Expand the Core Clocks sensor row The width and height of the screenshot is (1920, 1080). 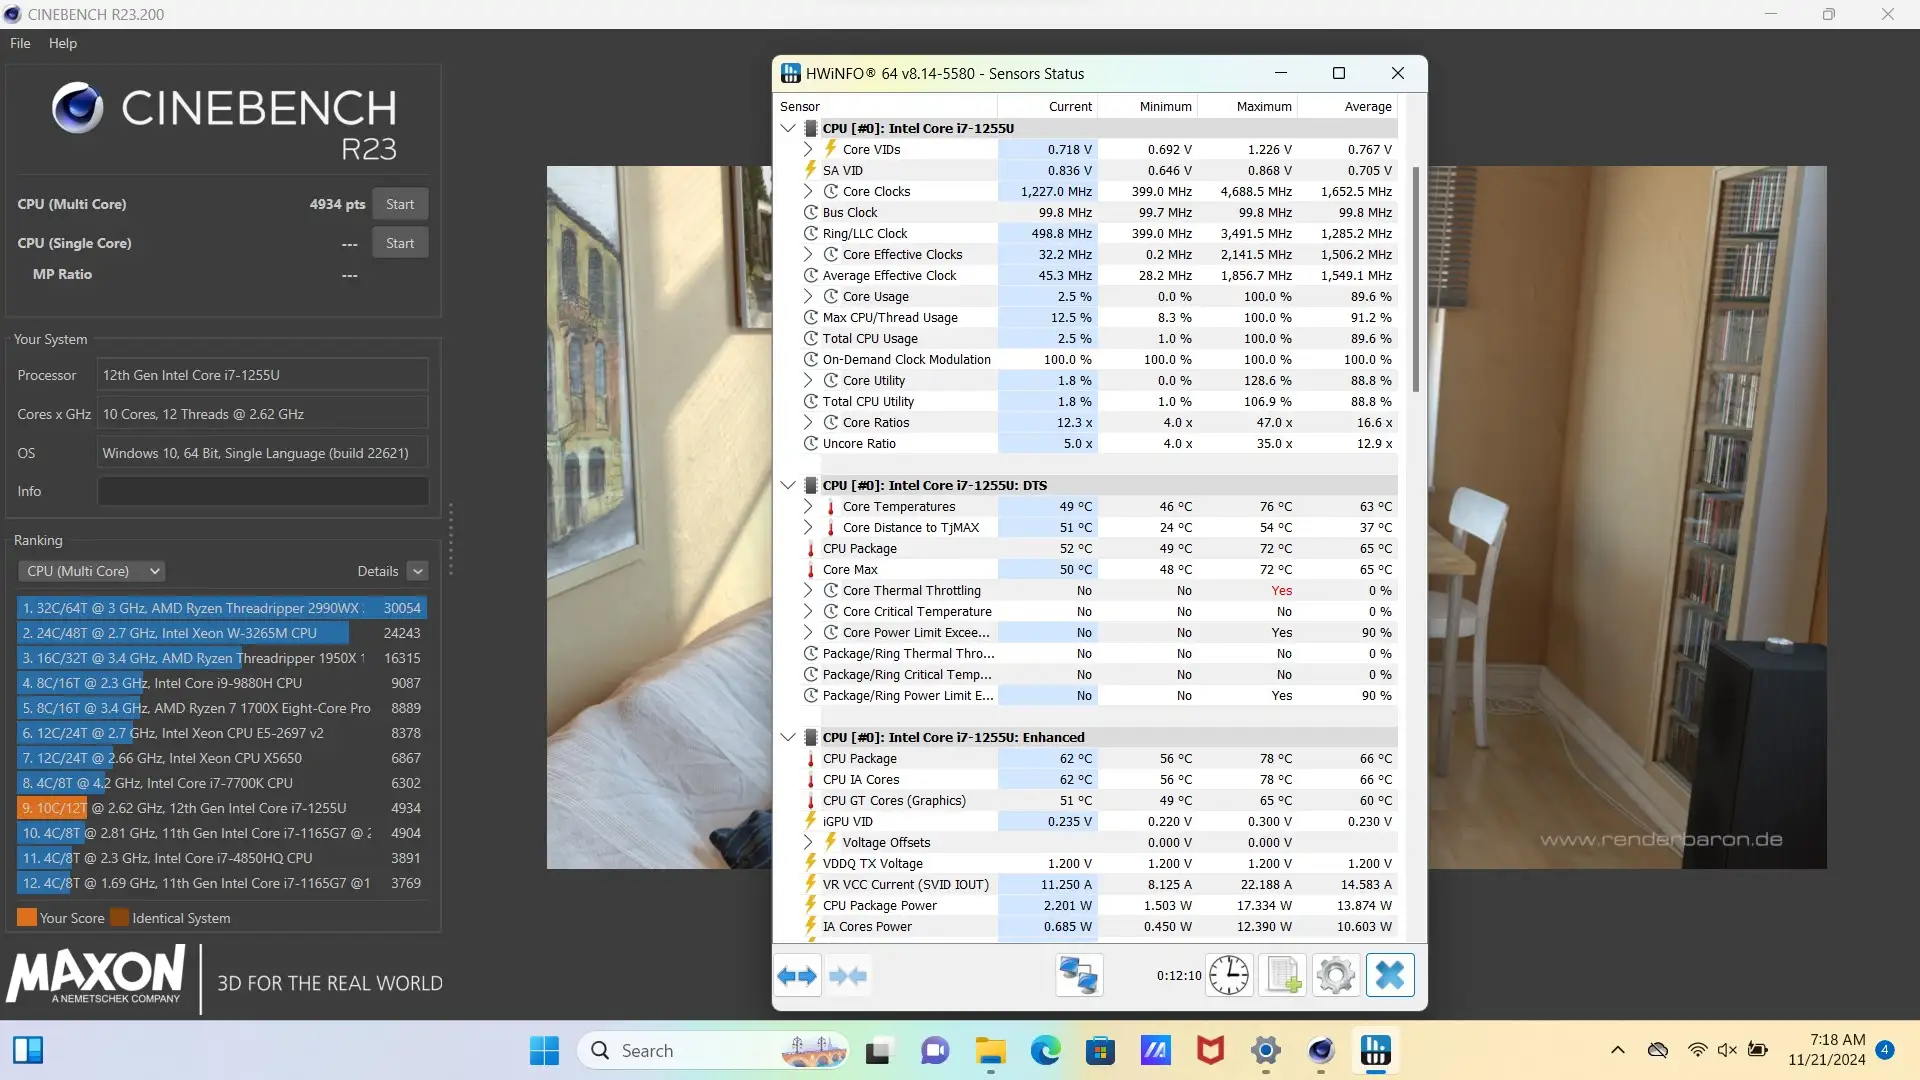pyautogui.click(x=808, y=191)
